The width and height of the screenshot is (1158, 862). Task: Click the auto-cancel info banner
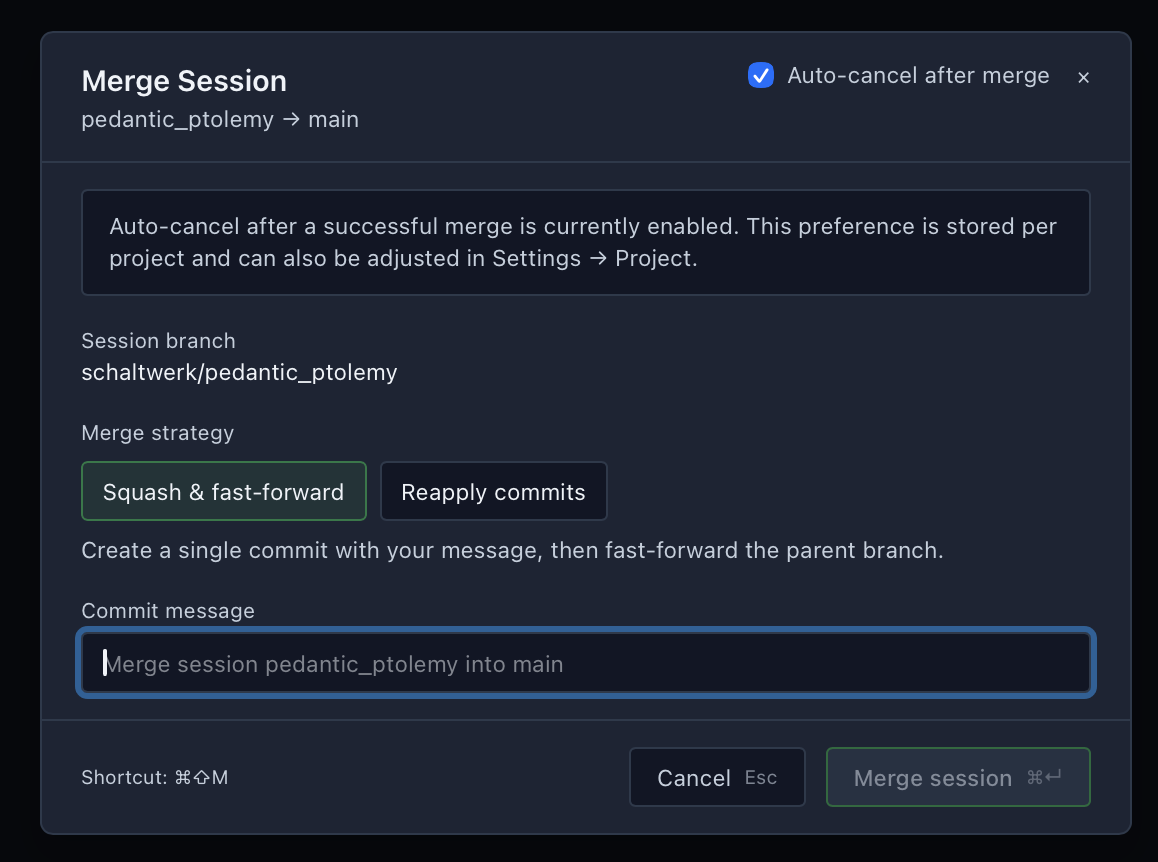[x=585, y=242]
